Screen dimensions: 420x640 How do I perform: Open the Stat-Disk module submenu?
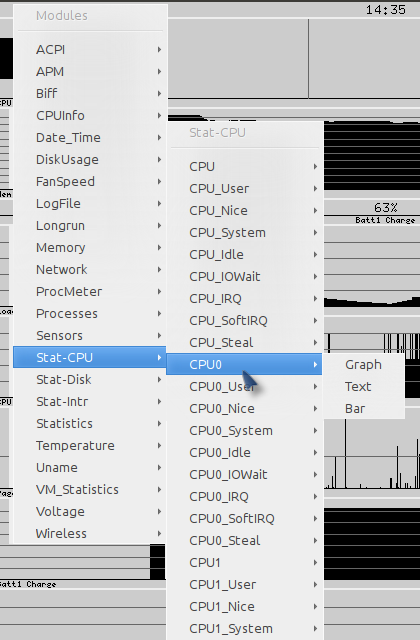[x=90, y=380]
